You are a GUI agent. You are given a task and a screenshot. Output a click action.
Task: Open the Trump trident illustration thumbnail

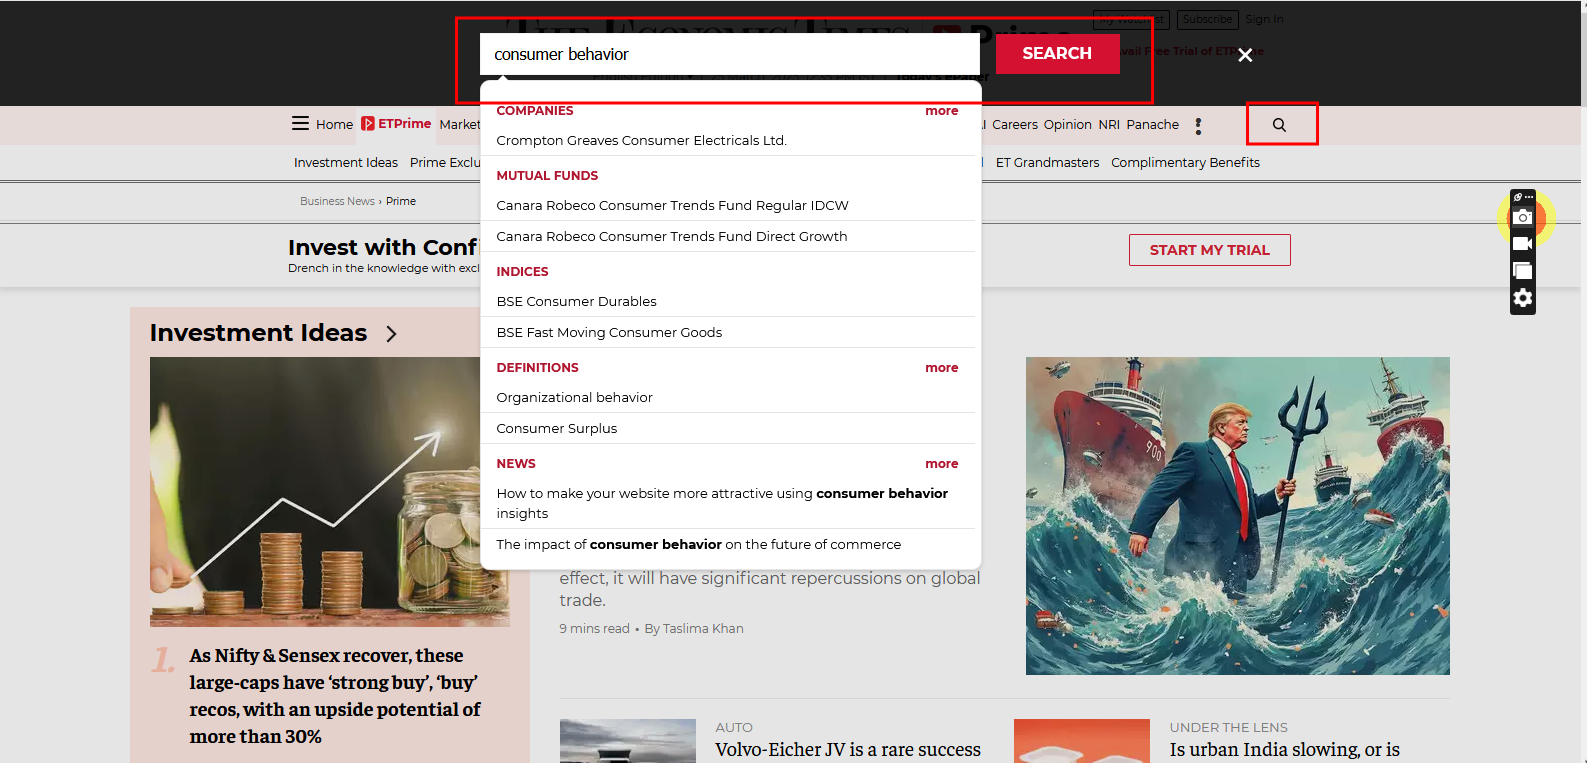tap(1237, 515)
